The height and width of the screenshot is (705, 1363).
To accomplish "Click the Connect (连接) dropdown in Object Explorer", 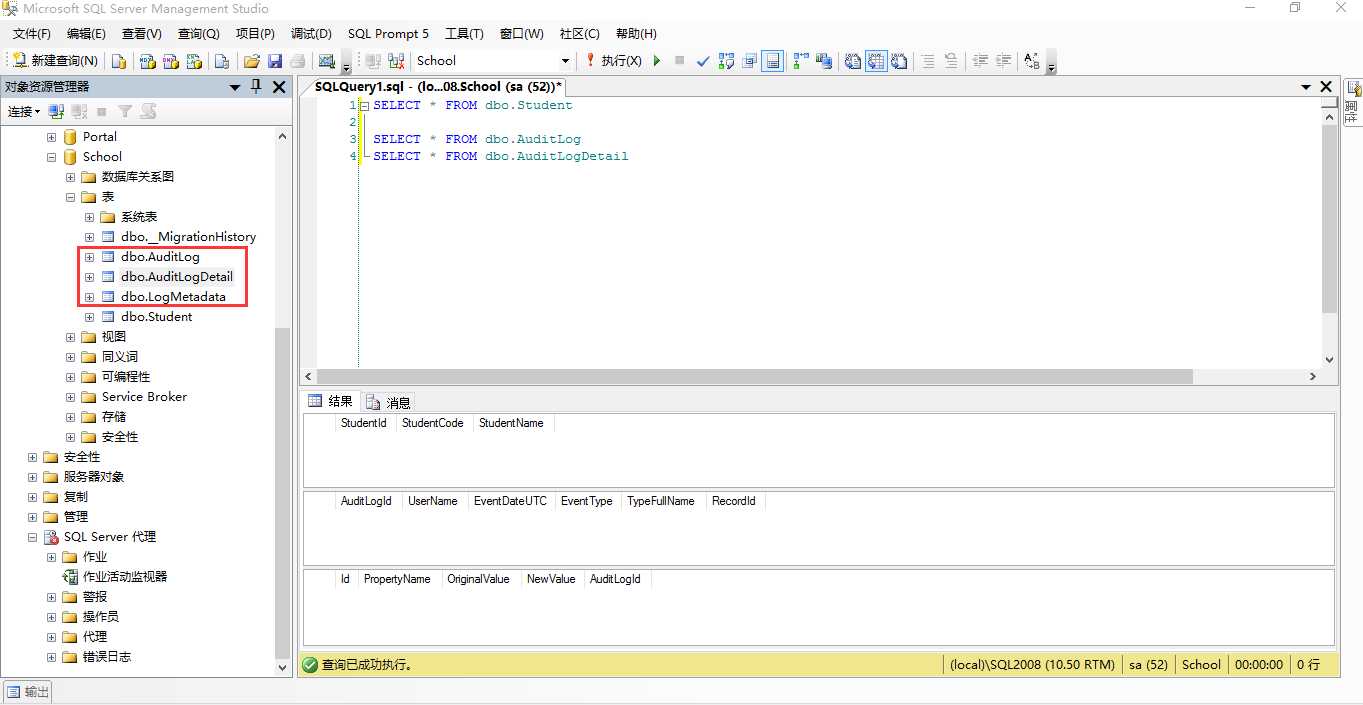I will (24, 111).
